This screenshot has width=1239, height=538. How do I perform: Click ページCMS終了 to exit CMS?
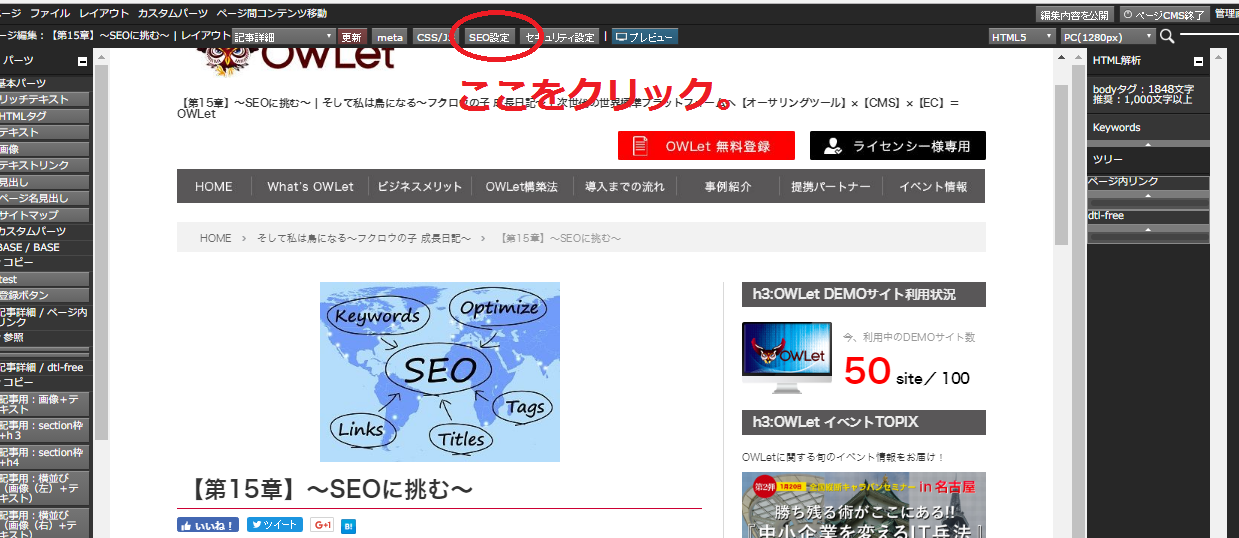(1165, 14)
